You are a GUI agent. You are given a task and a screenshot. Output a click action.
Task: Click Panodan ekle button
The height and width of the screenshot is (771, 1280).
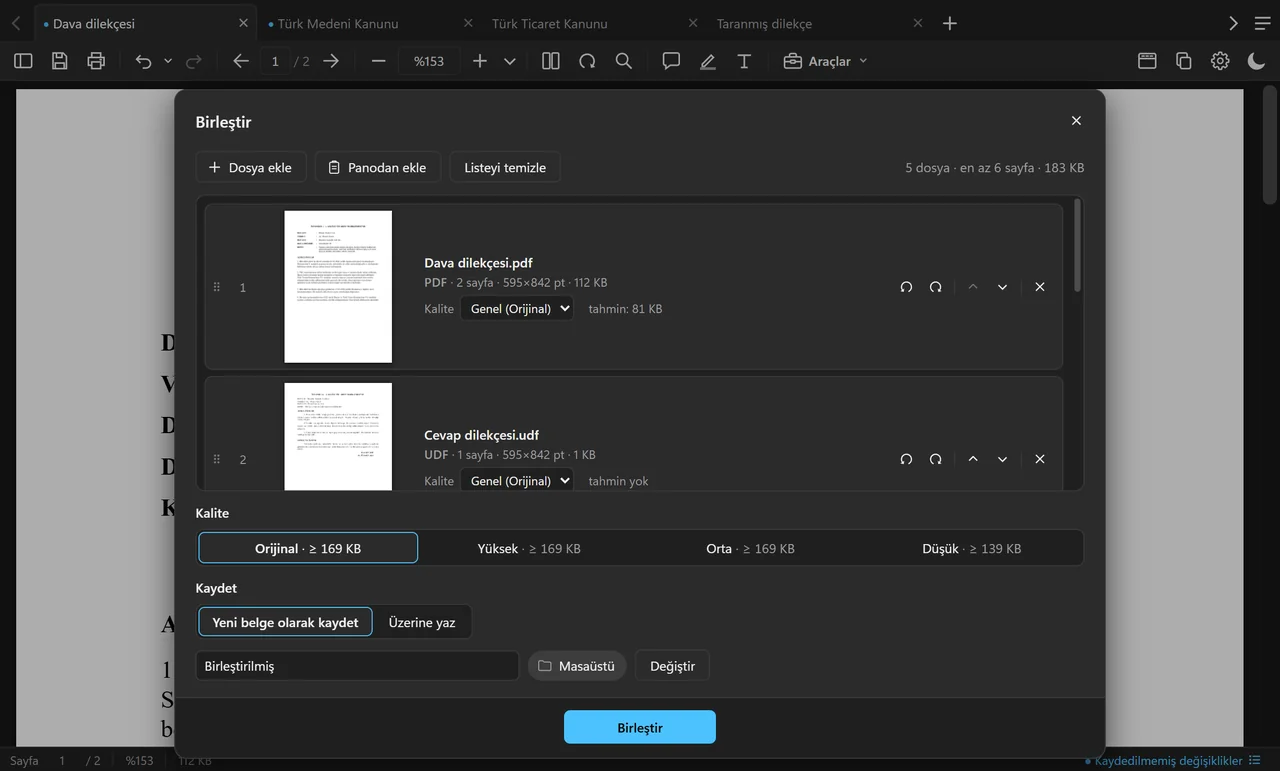[377, 167]
